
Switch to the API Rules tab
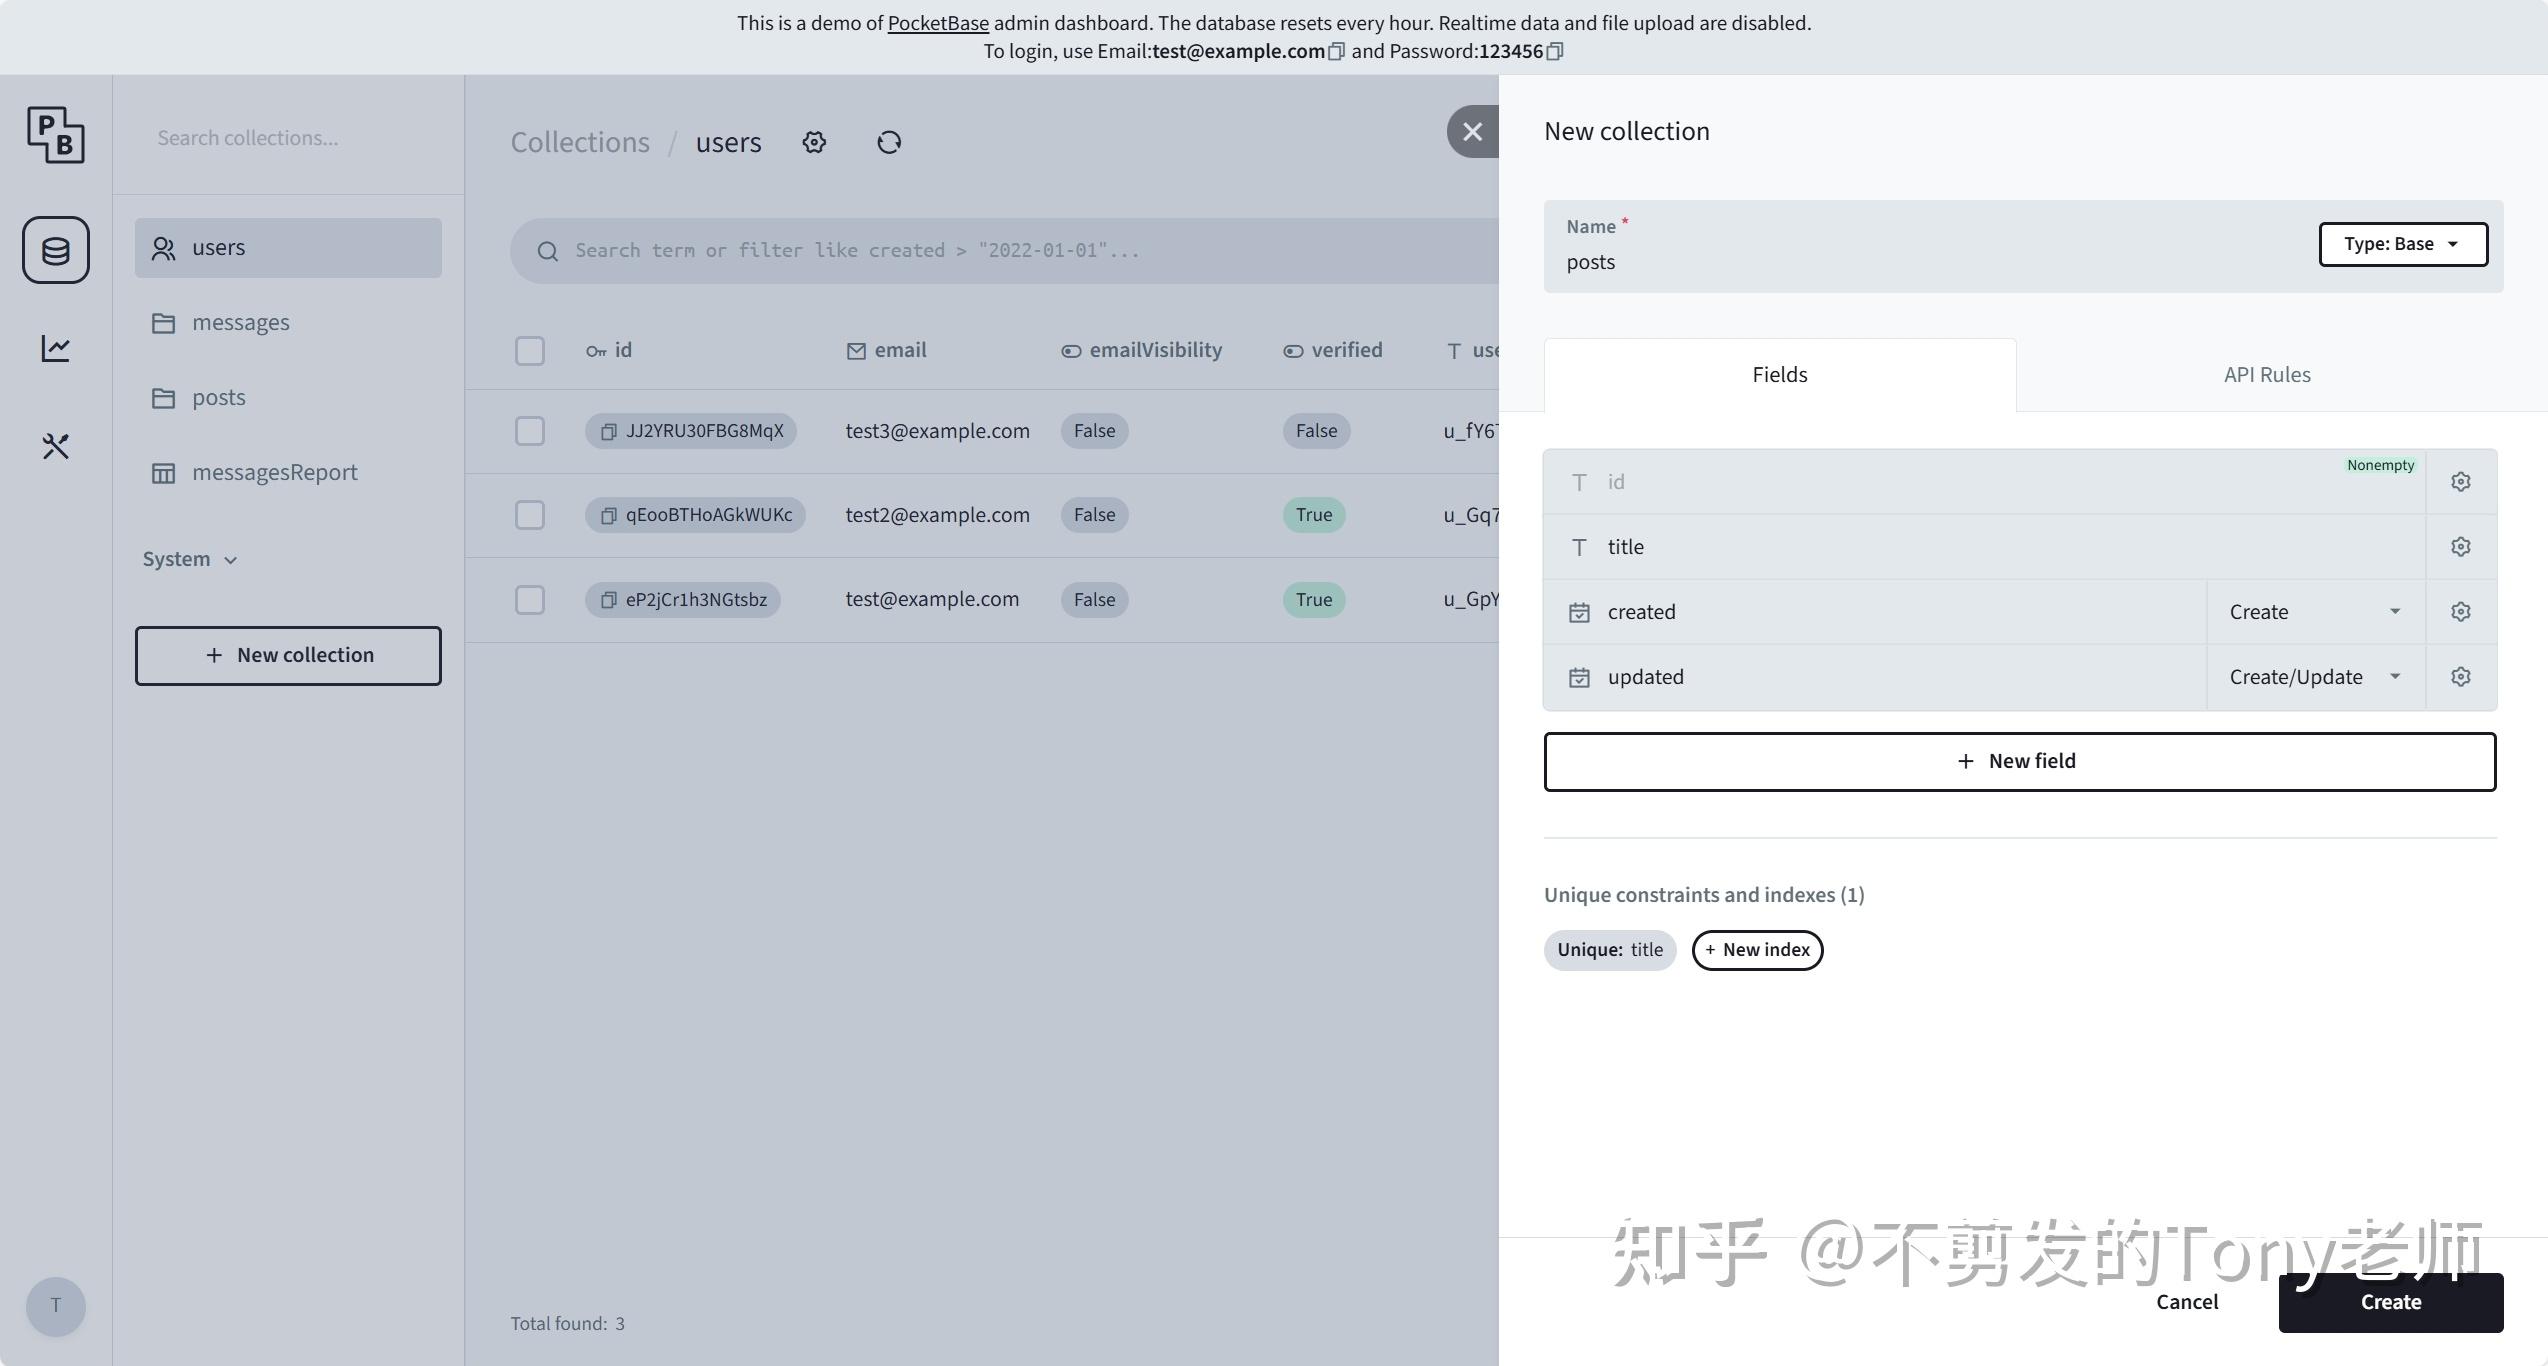[2266, 374]
